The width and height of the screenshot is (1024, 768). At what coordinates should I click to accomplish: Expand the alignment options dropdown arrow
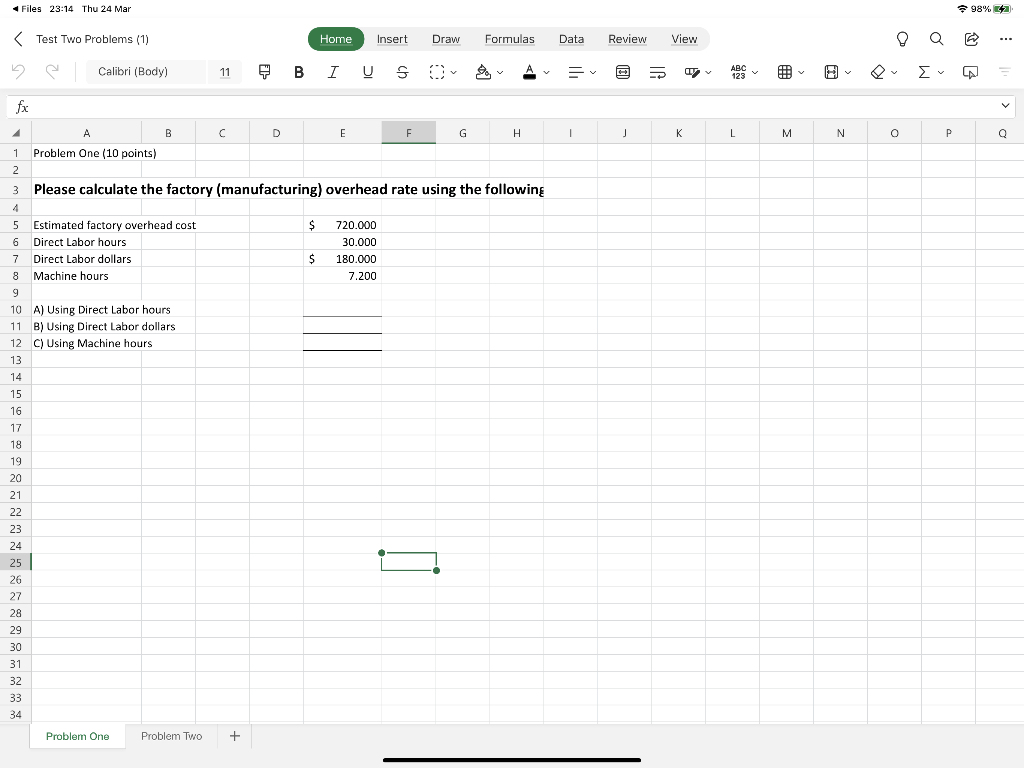593,72
